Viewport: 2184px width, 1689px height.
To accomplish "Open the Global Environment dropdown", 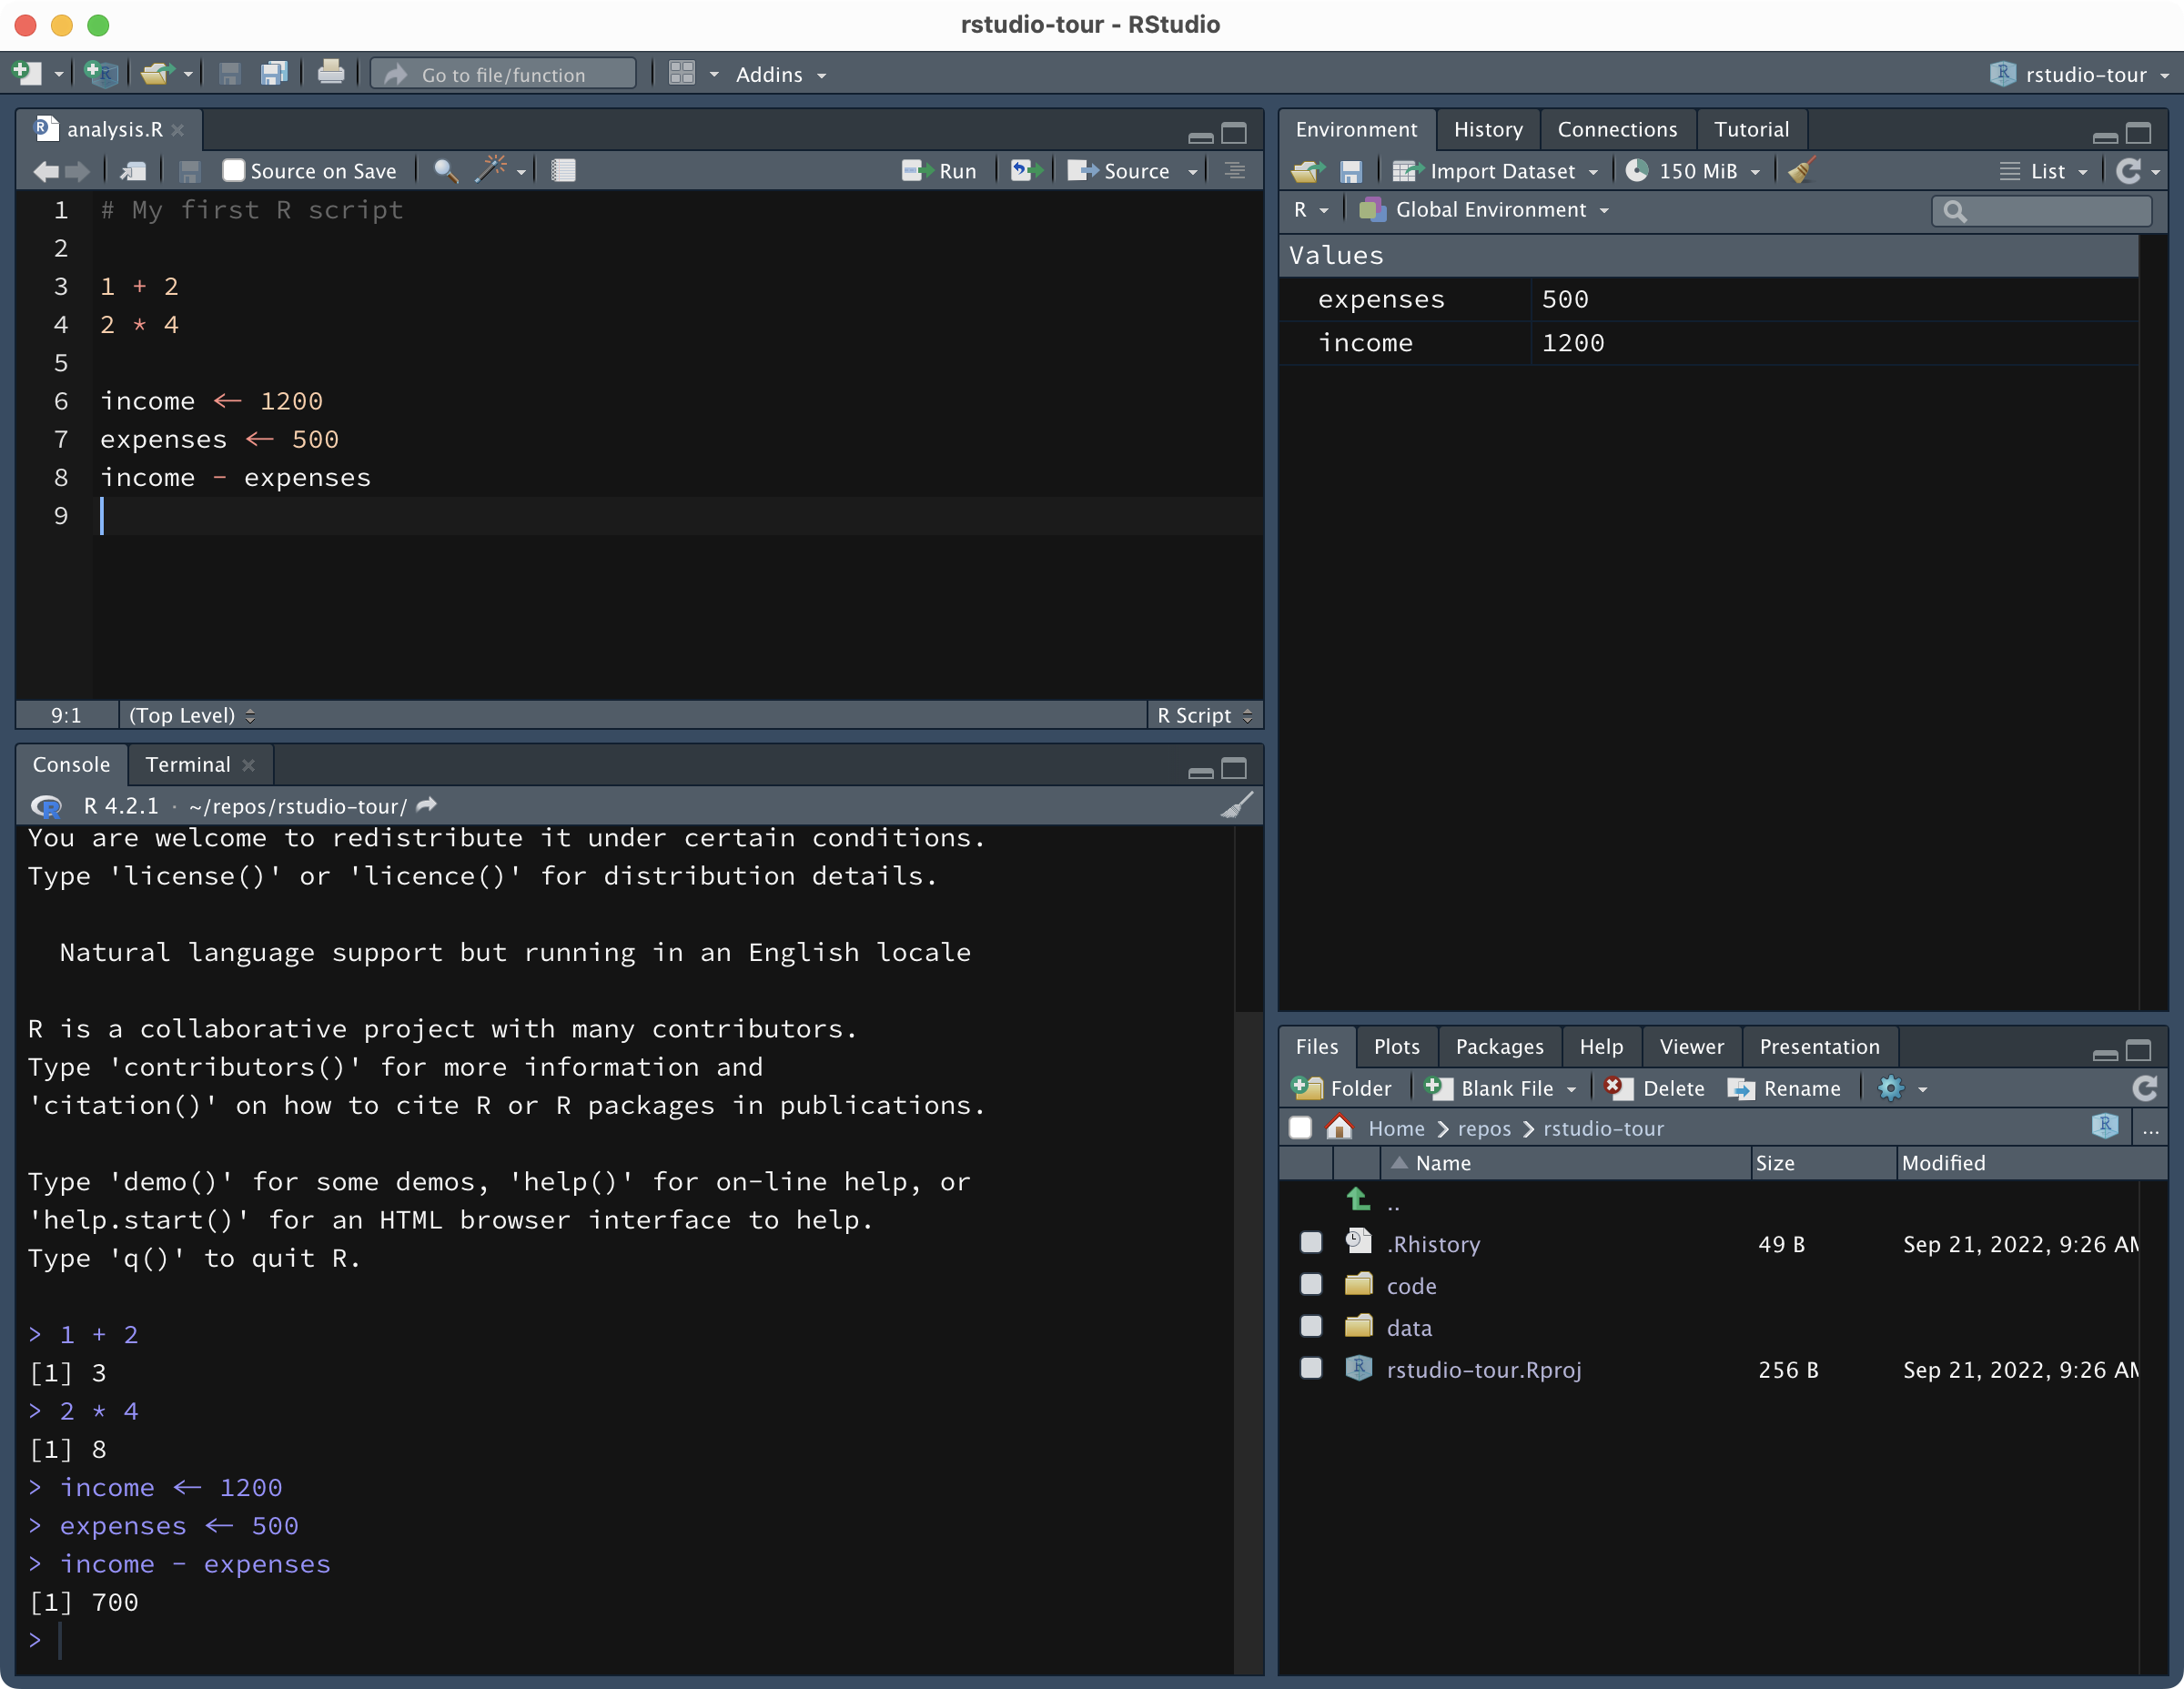I will pyautogui.click(x=1484, y=210).
